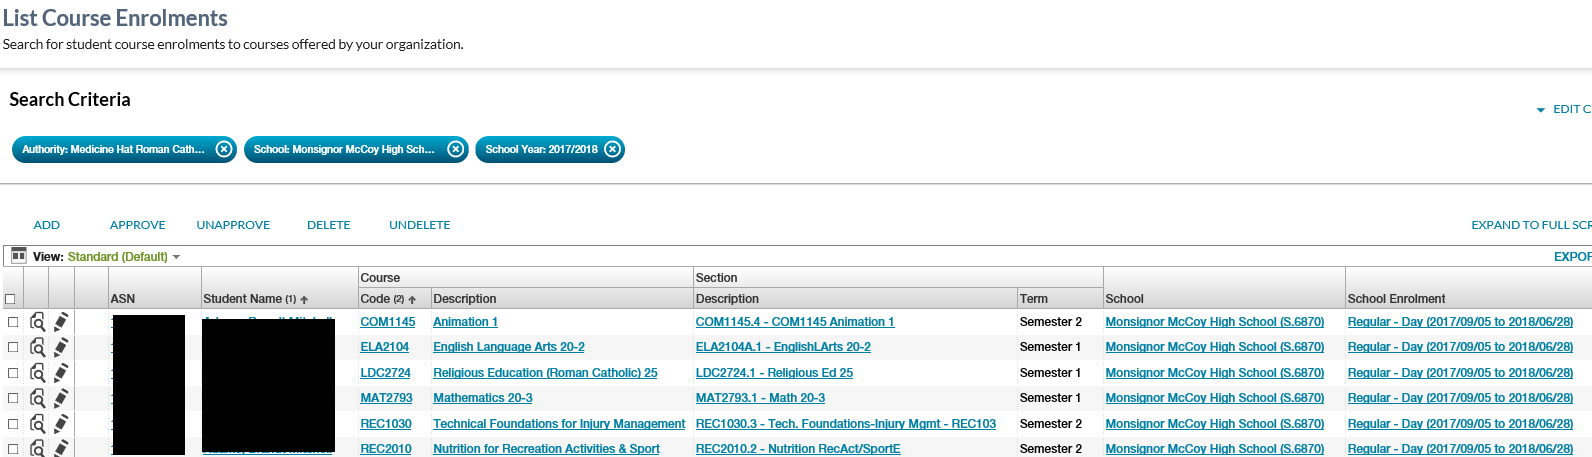Remove the School Year 2017/2018 filter

tap(612, 149)
